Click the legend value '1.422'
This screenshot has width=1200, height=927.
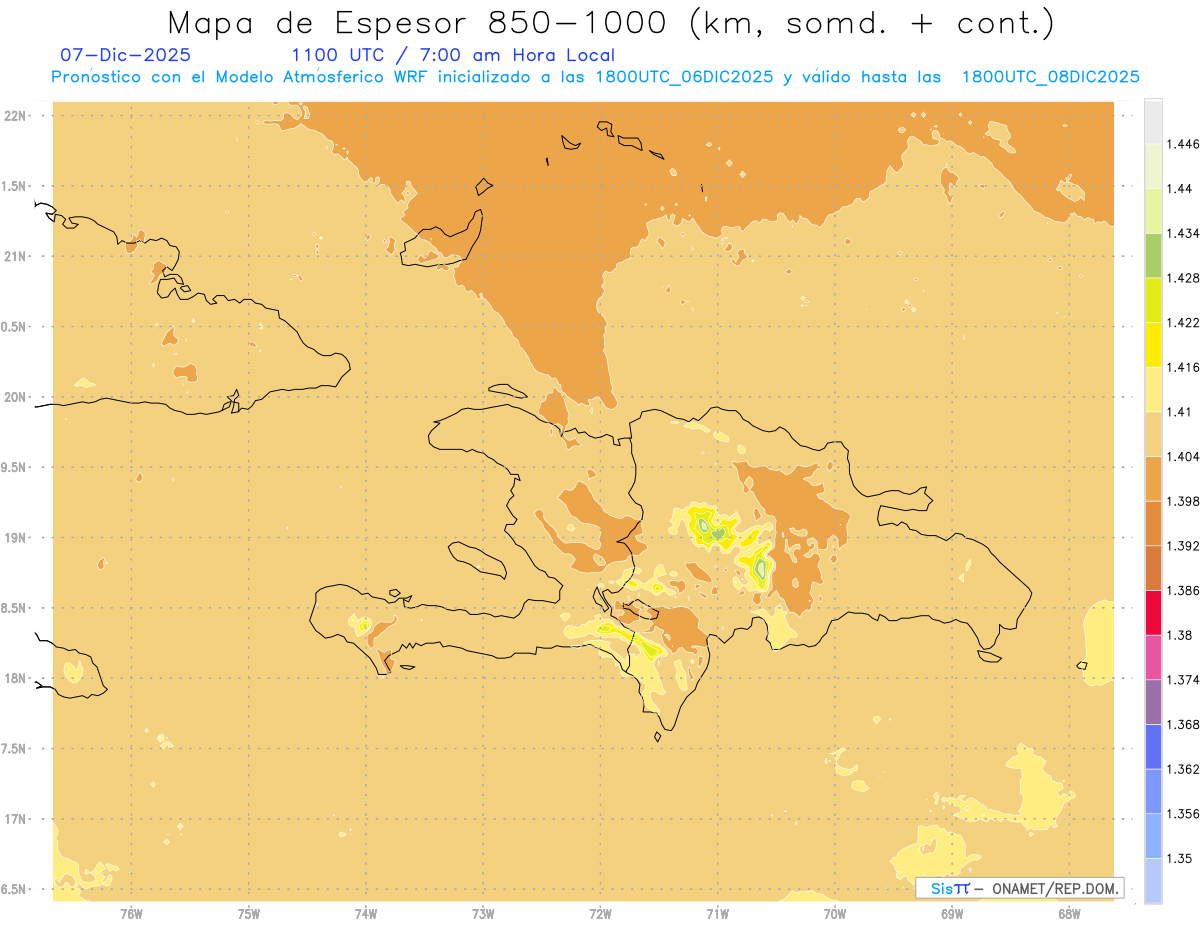1183,323
